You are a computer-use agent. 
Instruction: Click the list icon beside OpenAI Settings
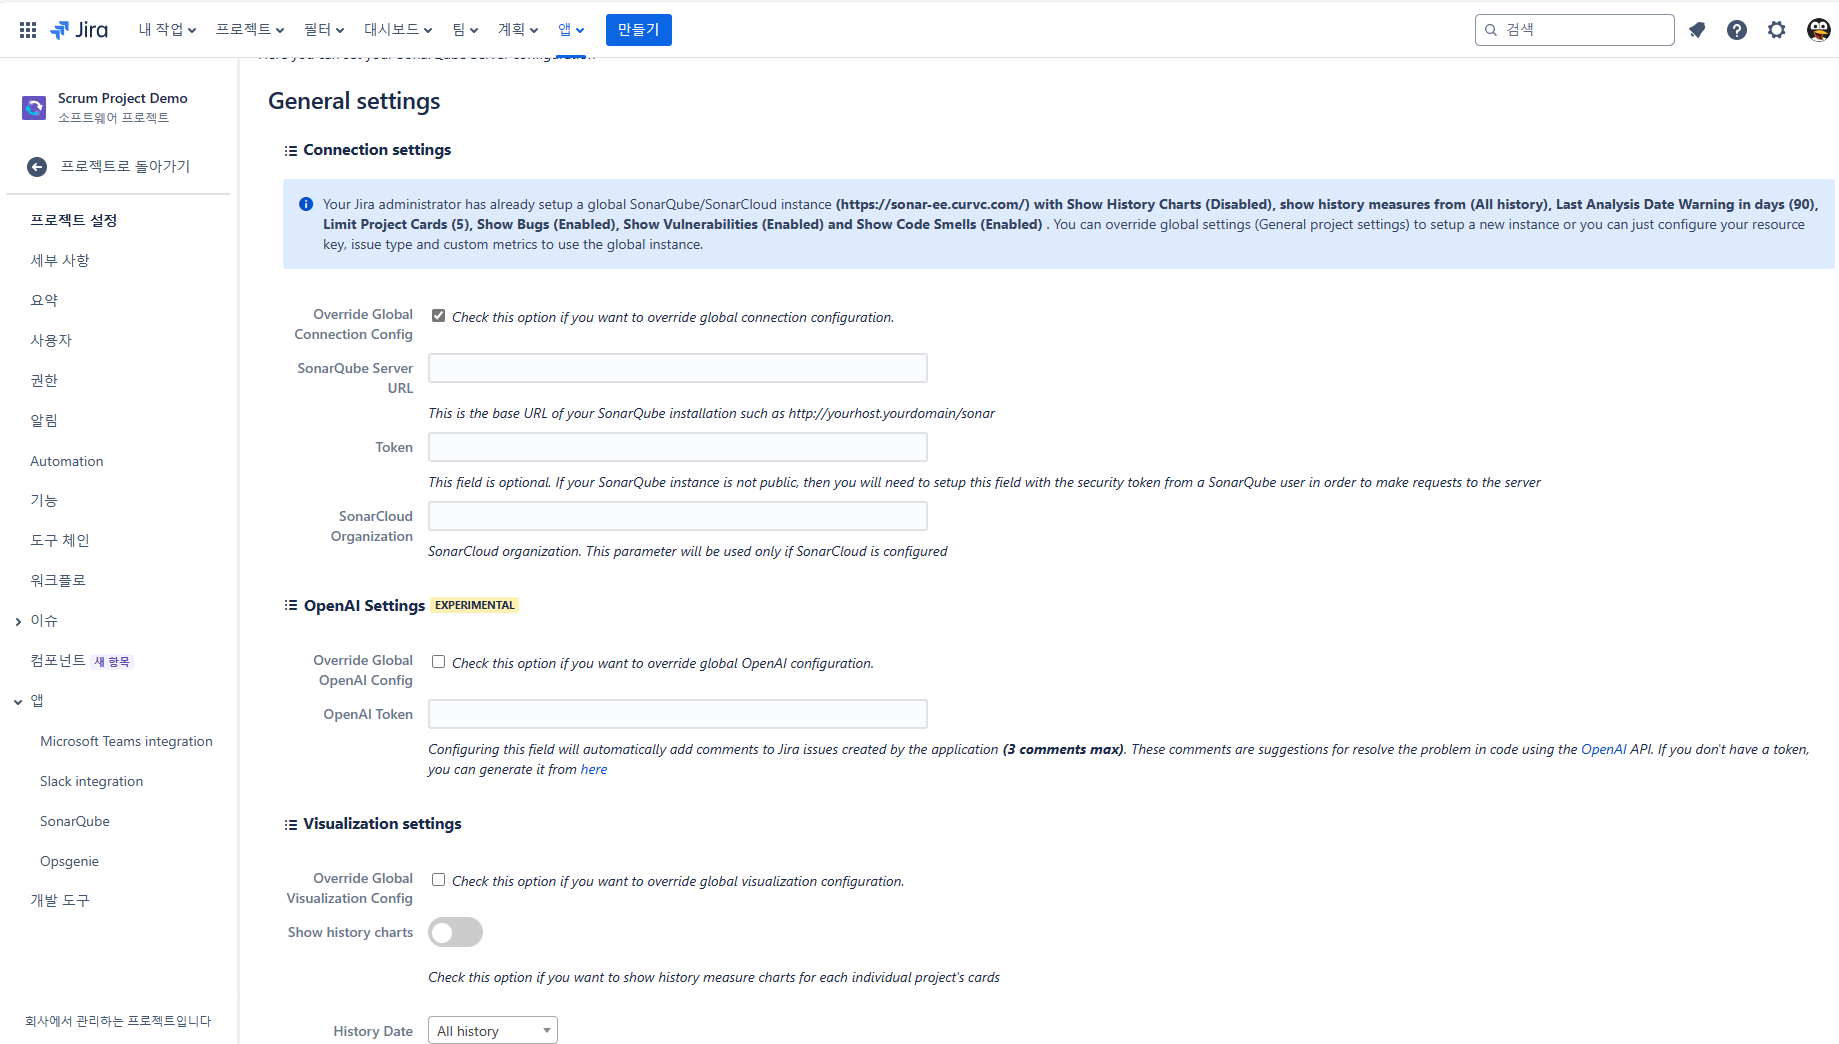pos(291,605)
